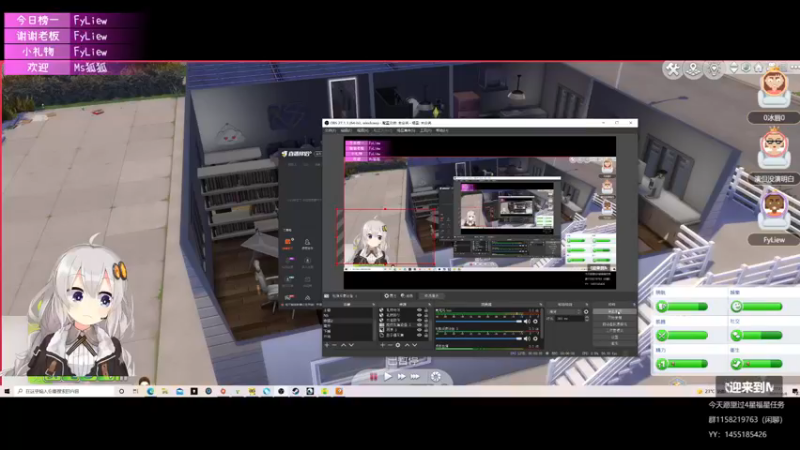The image size is (800, 450).
Task: Click the social need speech-bubble icon
Action: tap(736, 335)
